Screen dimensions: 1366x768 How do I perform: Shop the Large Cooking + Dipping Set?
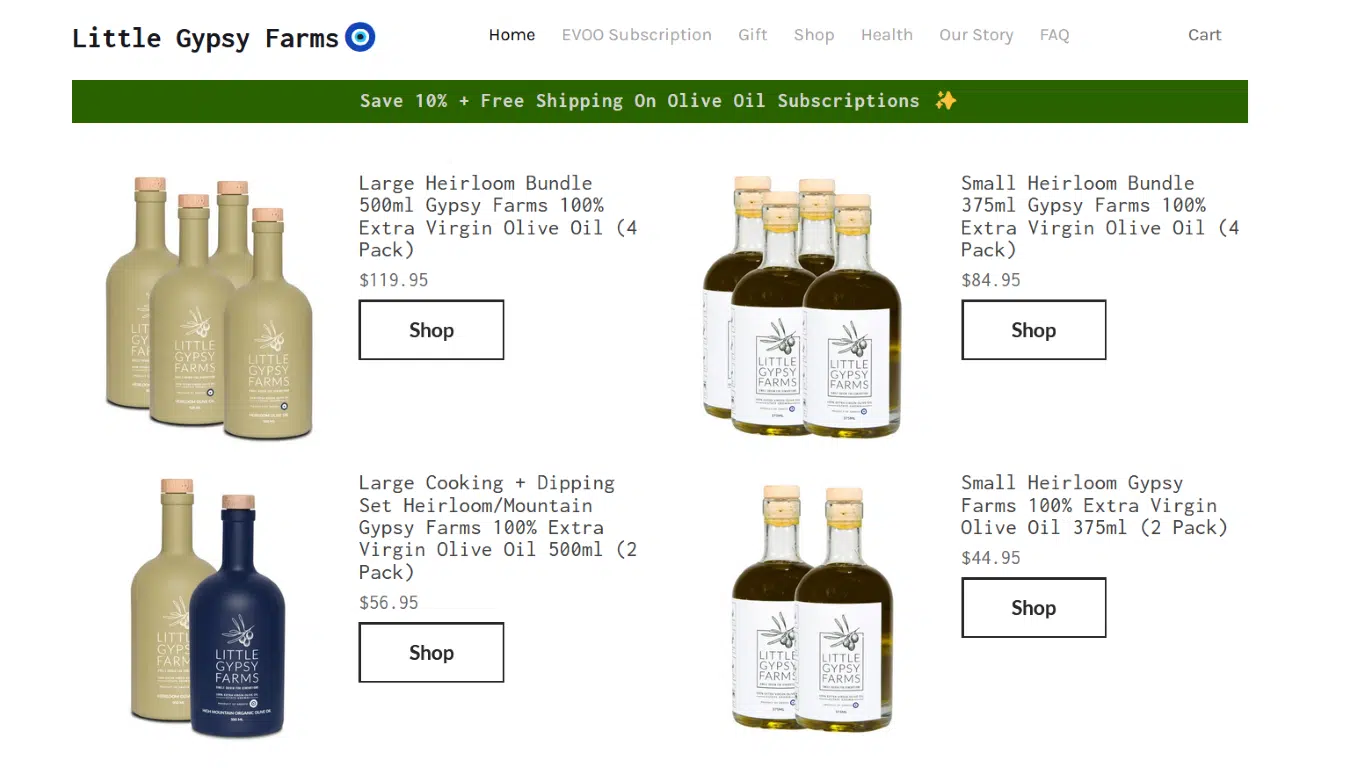[x=431, y=653]
